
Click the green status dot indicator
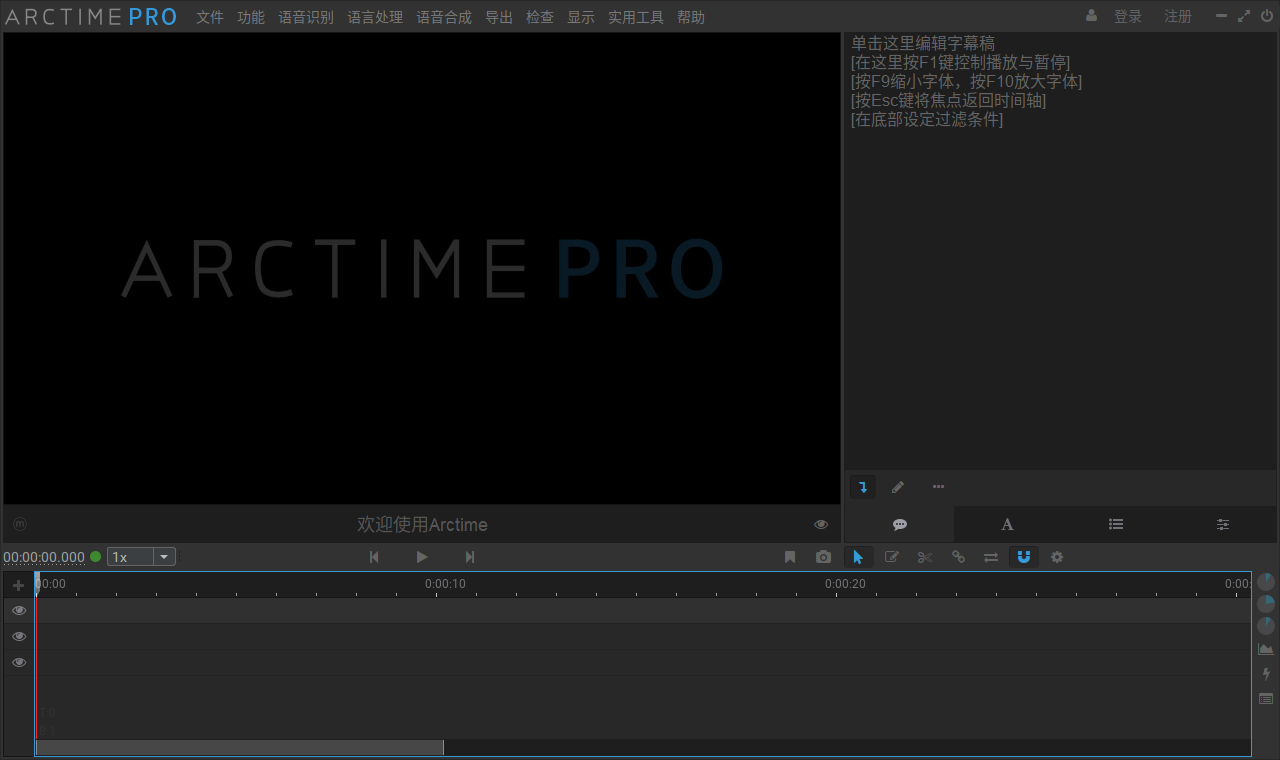point(96,557)
